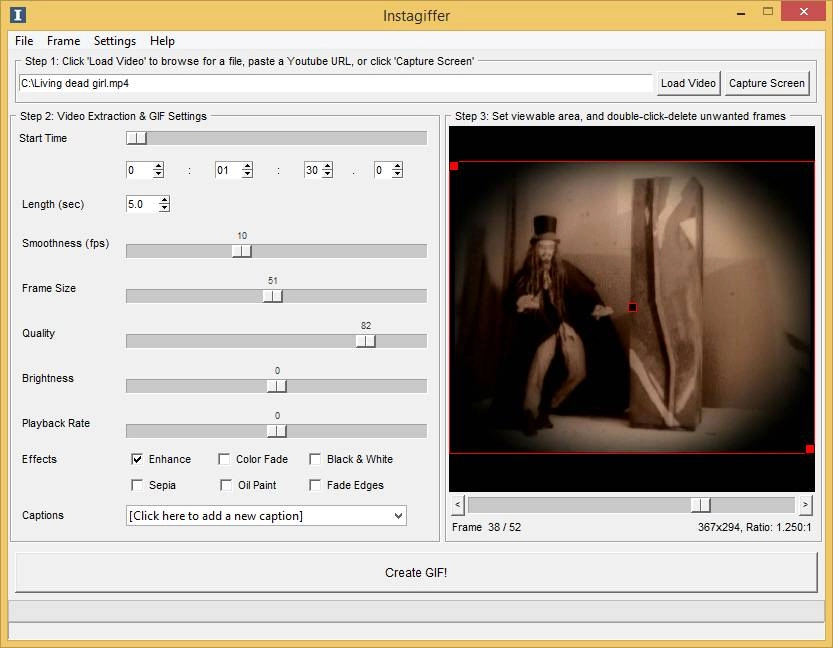Click the Start Time slider handle
Image resolution: width=833 pixels, height=648 pixels.
pyautogui.click(x=137, y=138)
